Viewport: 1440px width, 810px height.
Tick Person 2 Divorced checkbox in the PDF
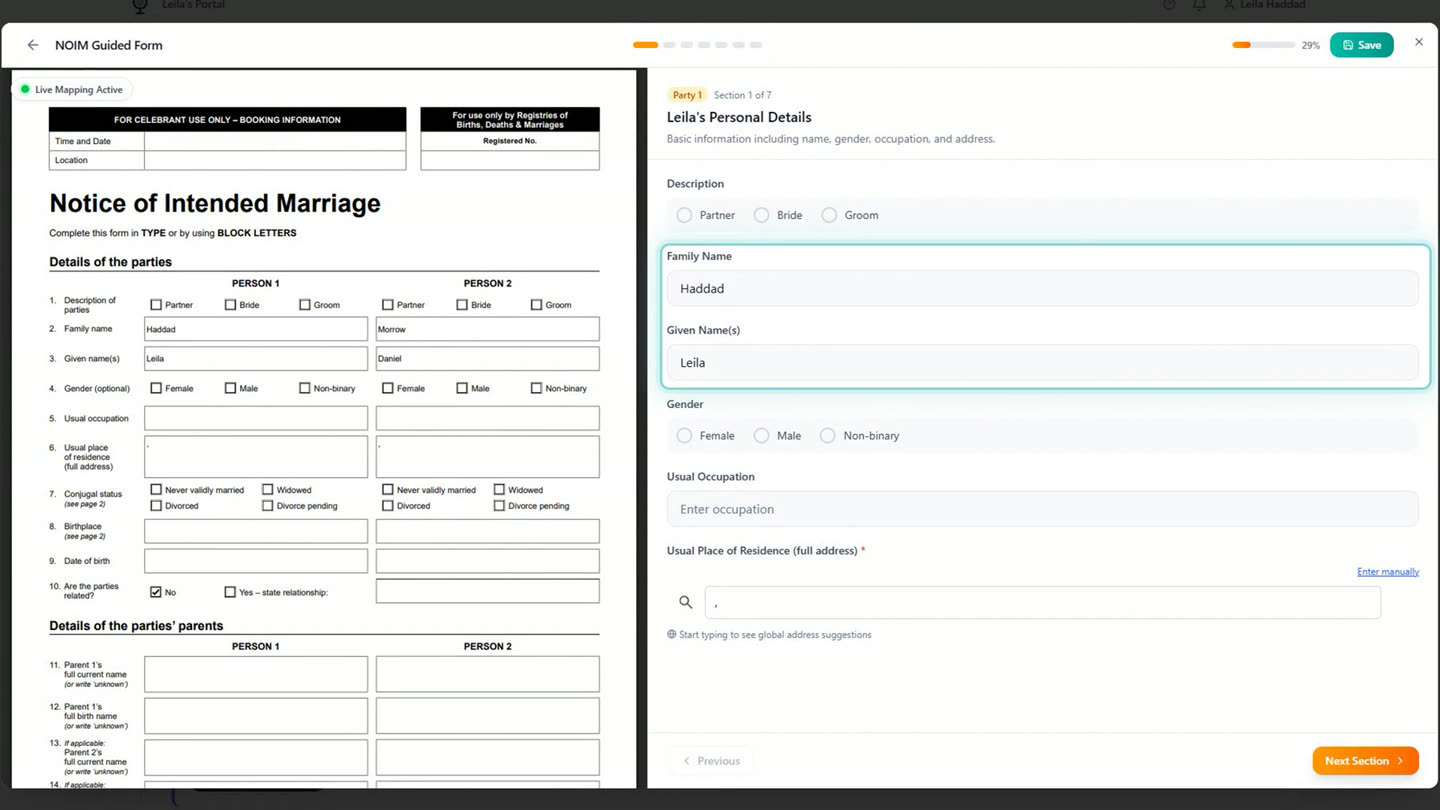click(387, 506)
